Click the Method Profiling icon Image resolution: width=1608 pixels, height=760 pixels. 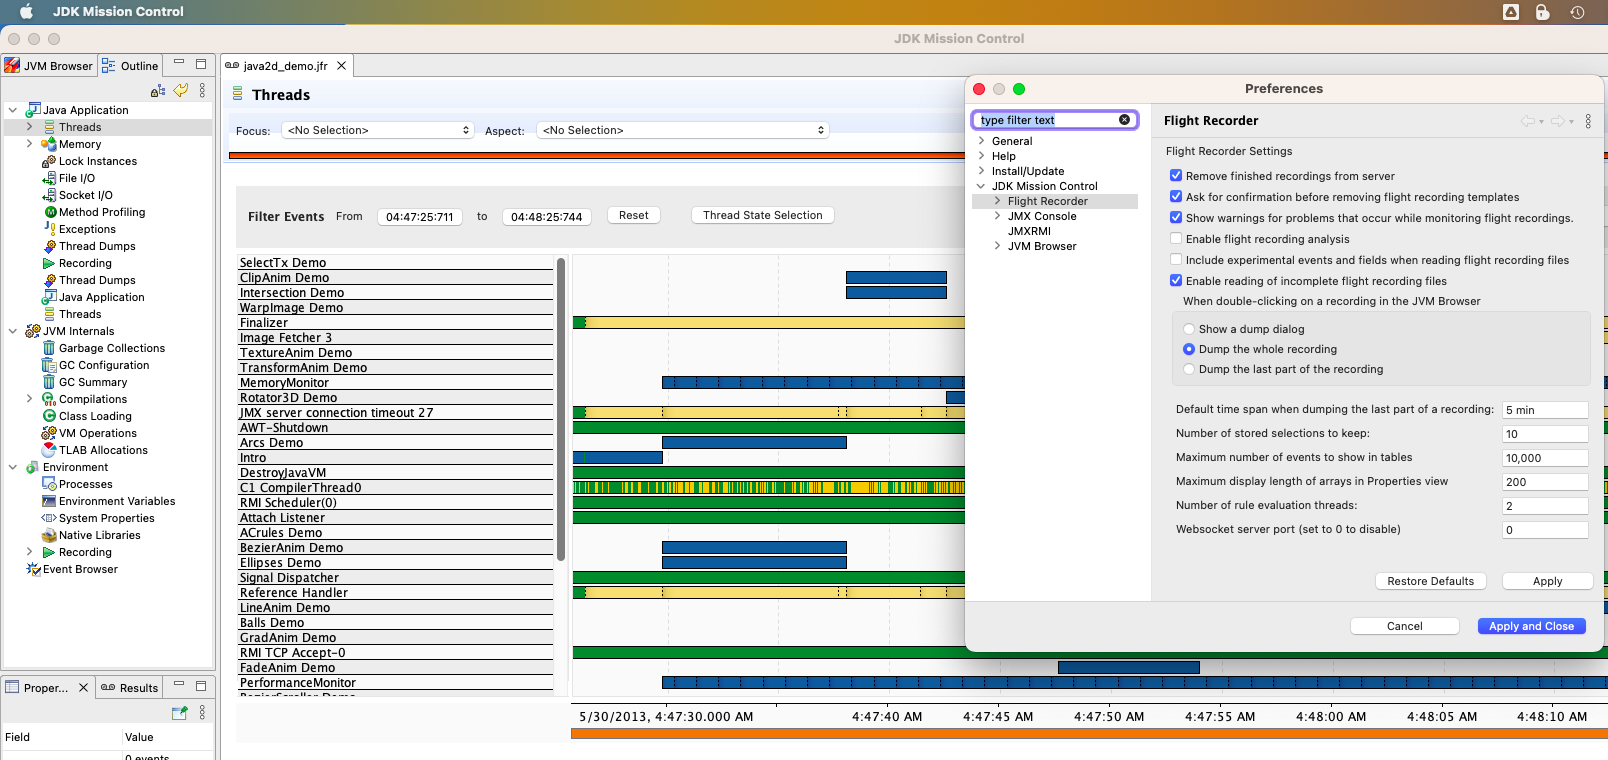point(50,212)
